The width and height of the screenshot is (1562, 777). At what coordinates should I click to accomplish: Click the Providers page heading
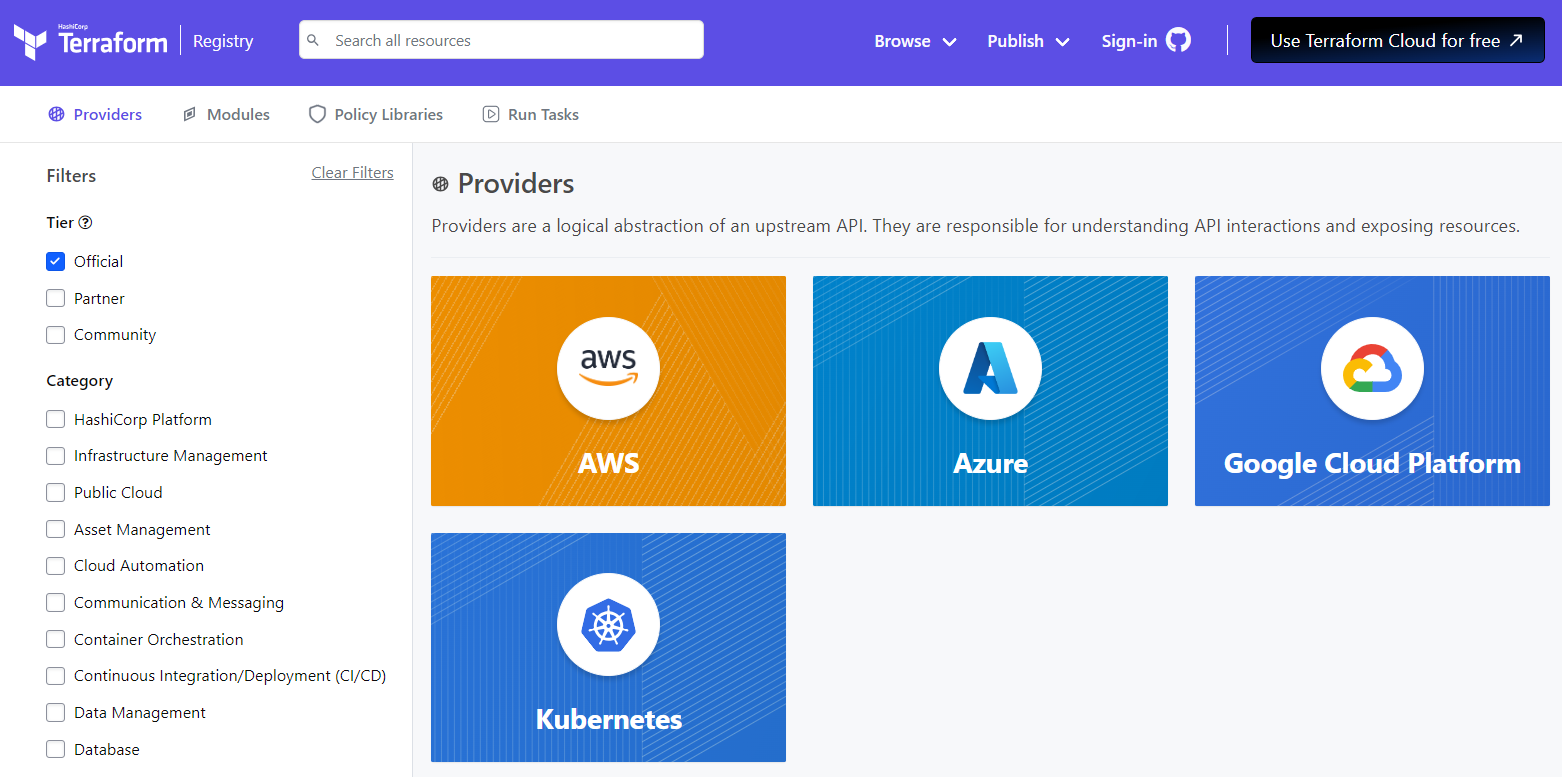516,184
